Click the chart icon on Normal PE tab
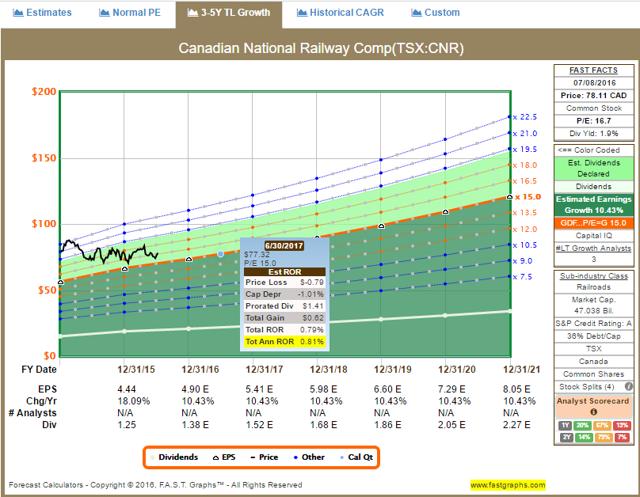The height and width of the screenshot is (497, 640). pos(104,13)
